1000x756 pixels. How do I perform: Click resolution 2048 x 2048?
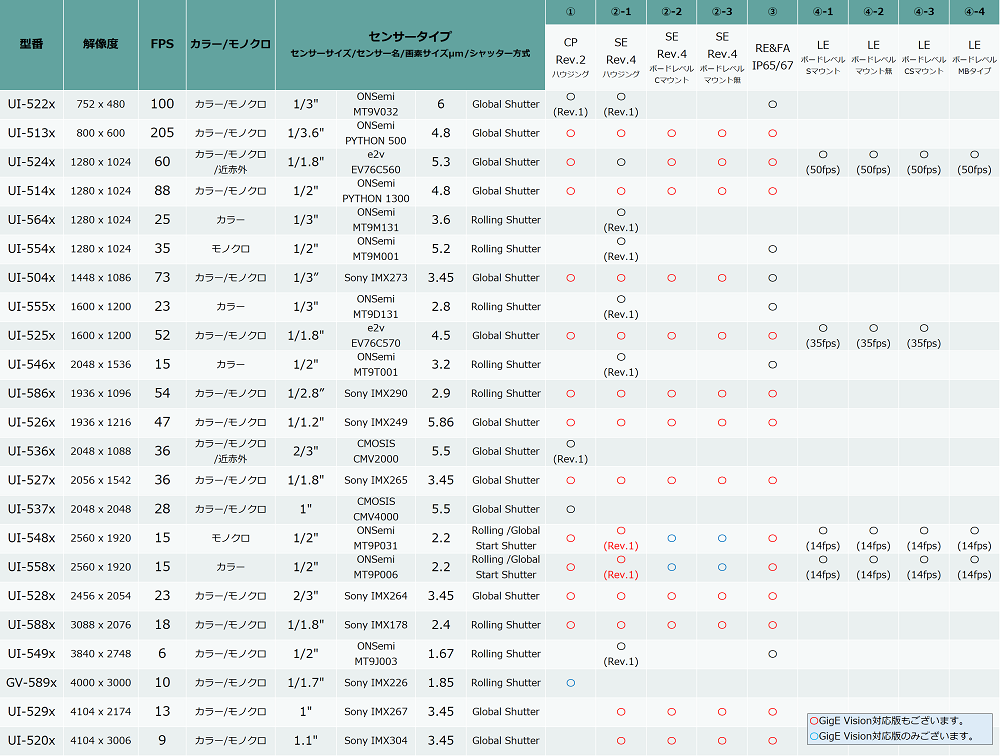pyautogui.click(x=101, y=509)
